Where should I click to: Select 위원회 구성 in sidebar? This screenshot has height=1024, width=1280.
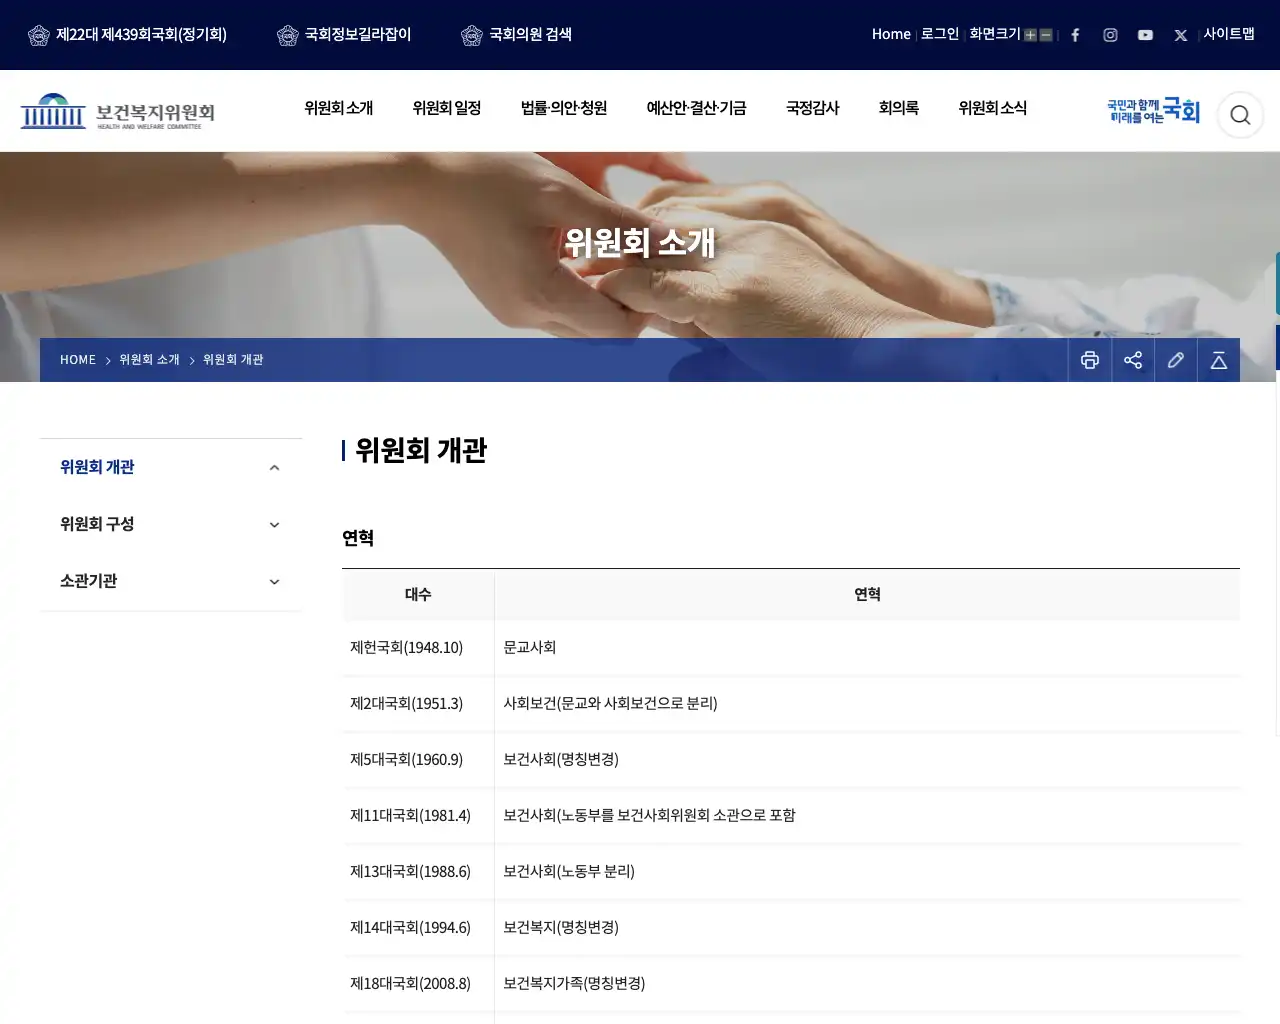click(97, 524)
